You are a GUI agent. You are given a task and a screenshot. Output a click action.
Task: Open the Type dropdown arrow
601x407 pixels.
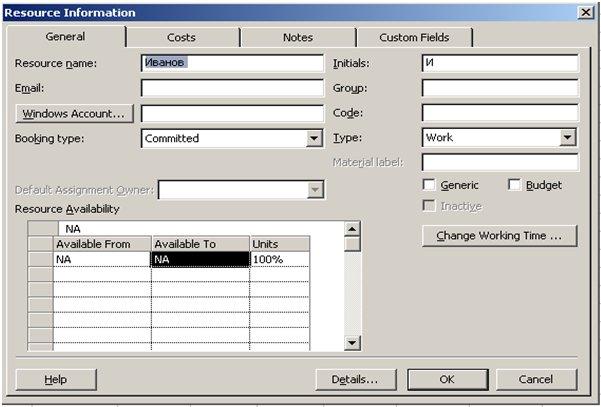[568, 138]
